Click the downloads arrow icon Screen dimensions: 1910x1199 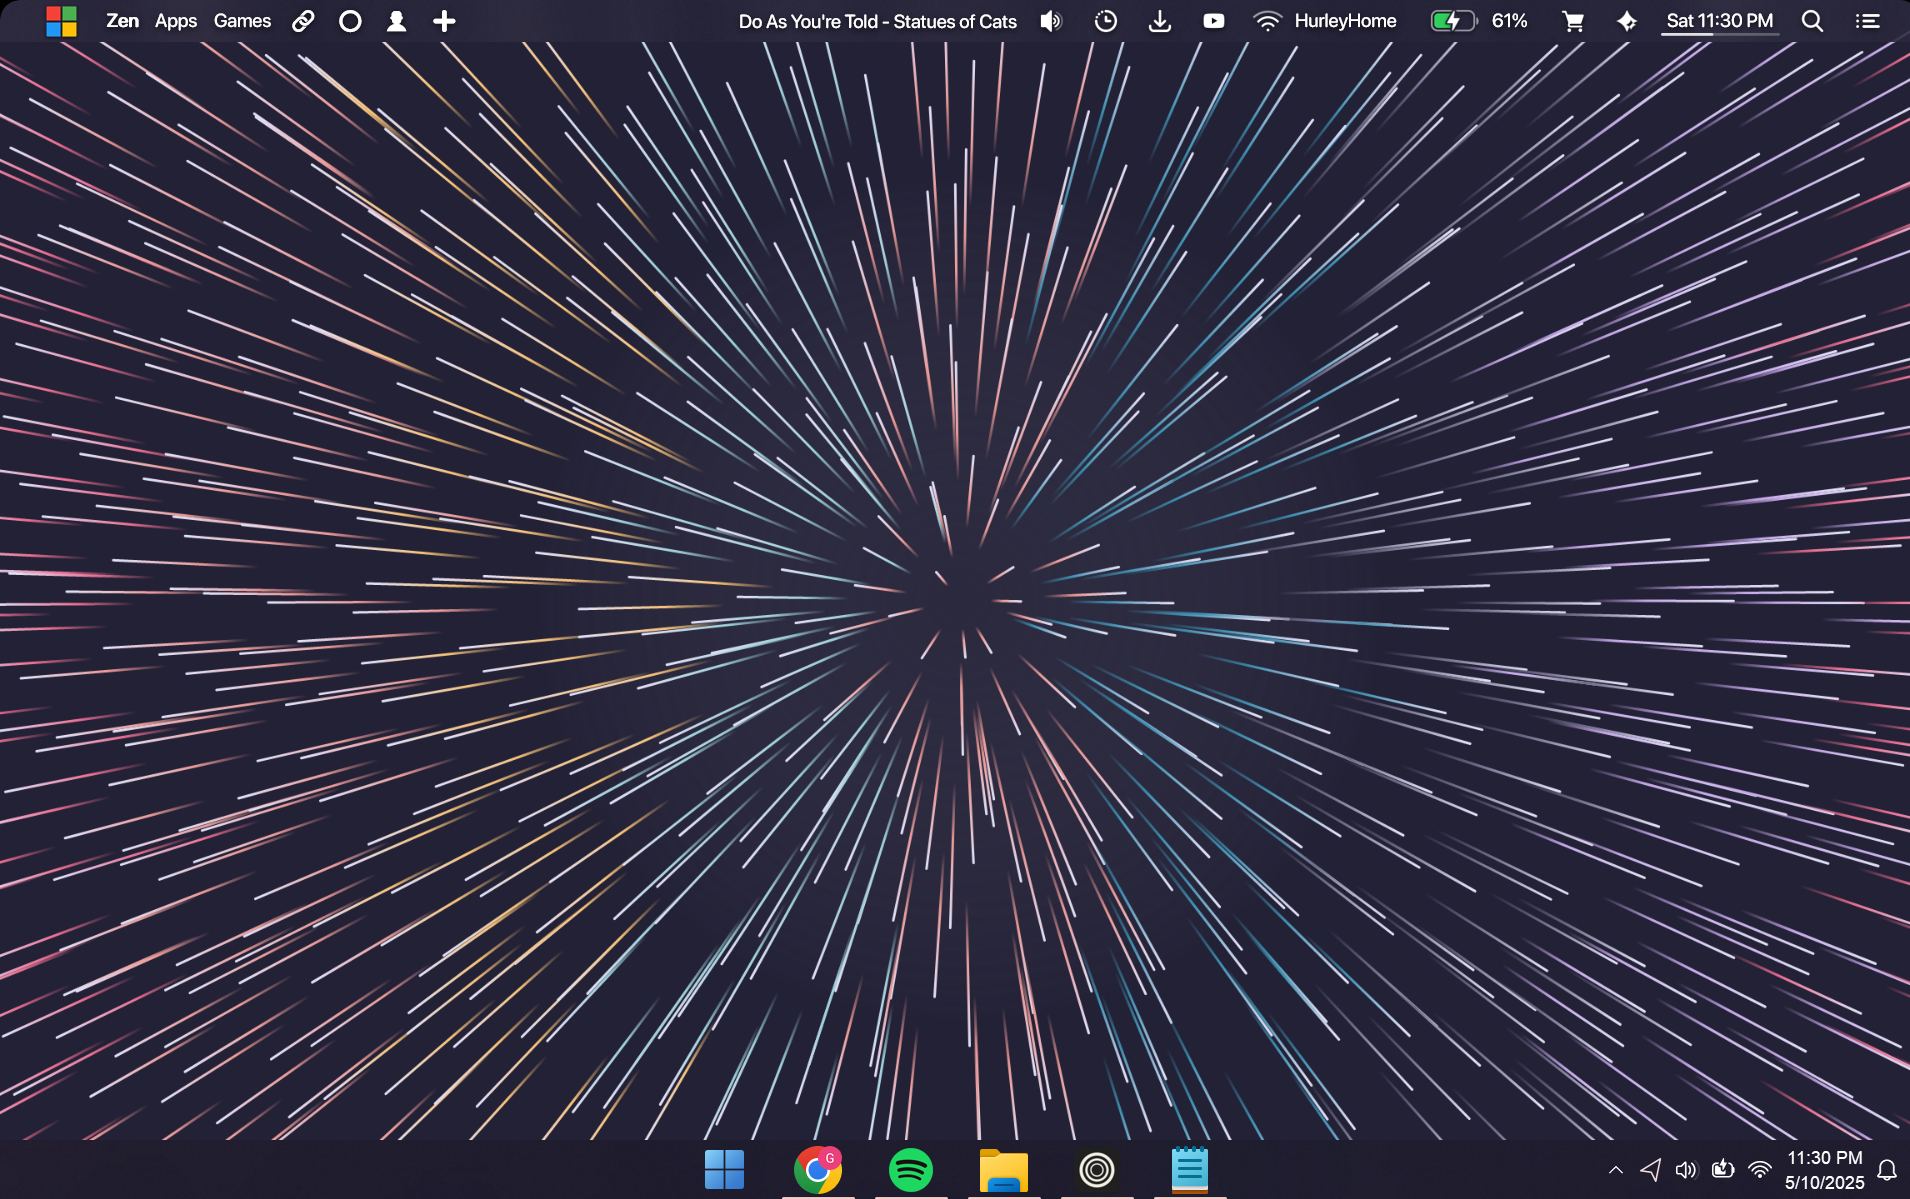click(1159, 21)
